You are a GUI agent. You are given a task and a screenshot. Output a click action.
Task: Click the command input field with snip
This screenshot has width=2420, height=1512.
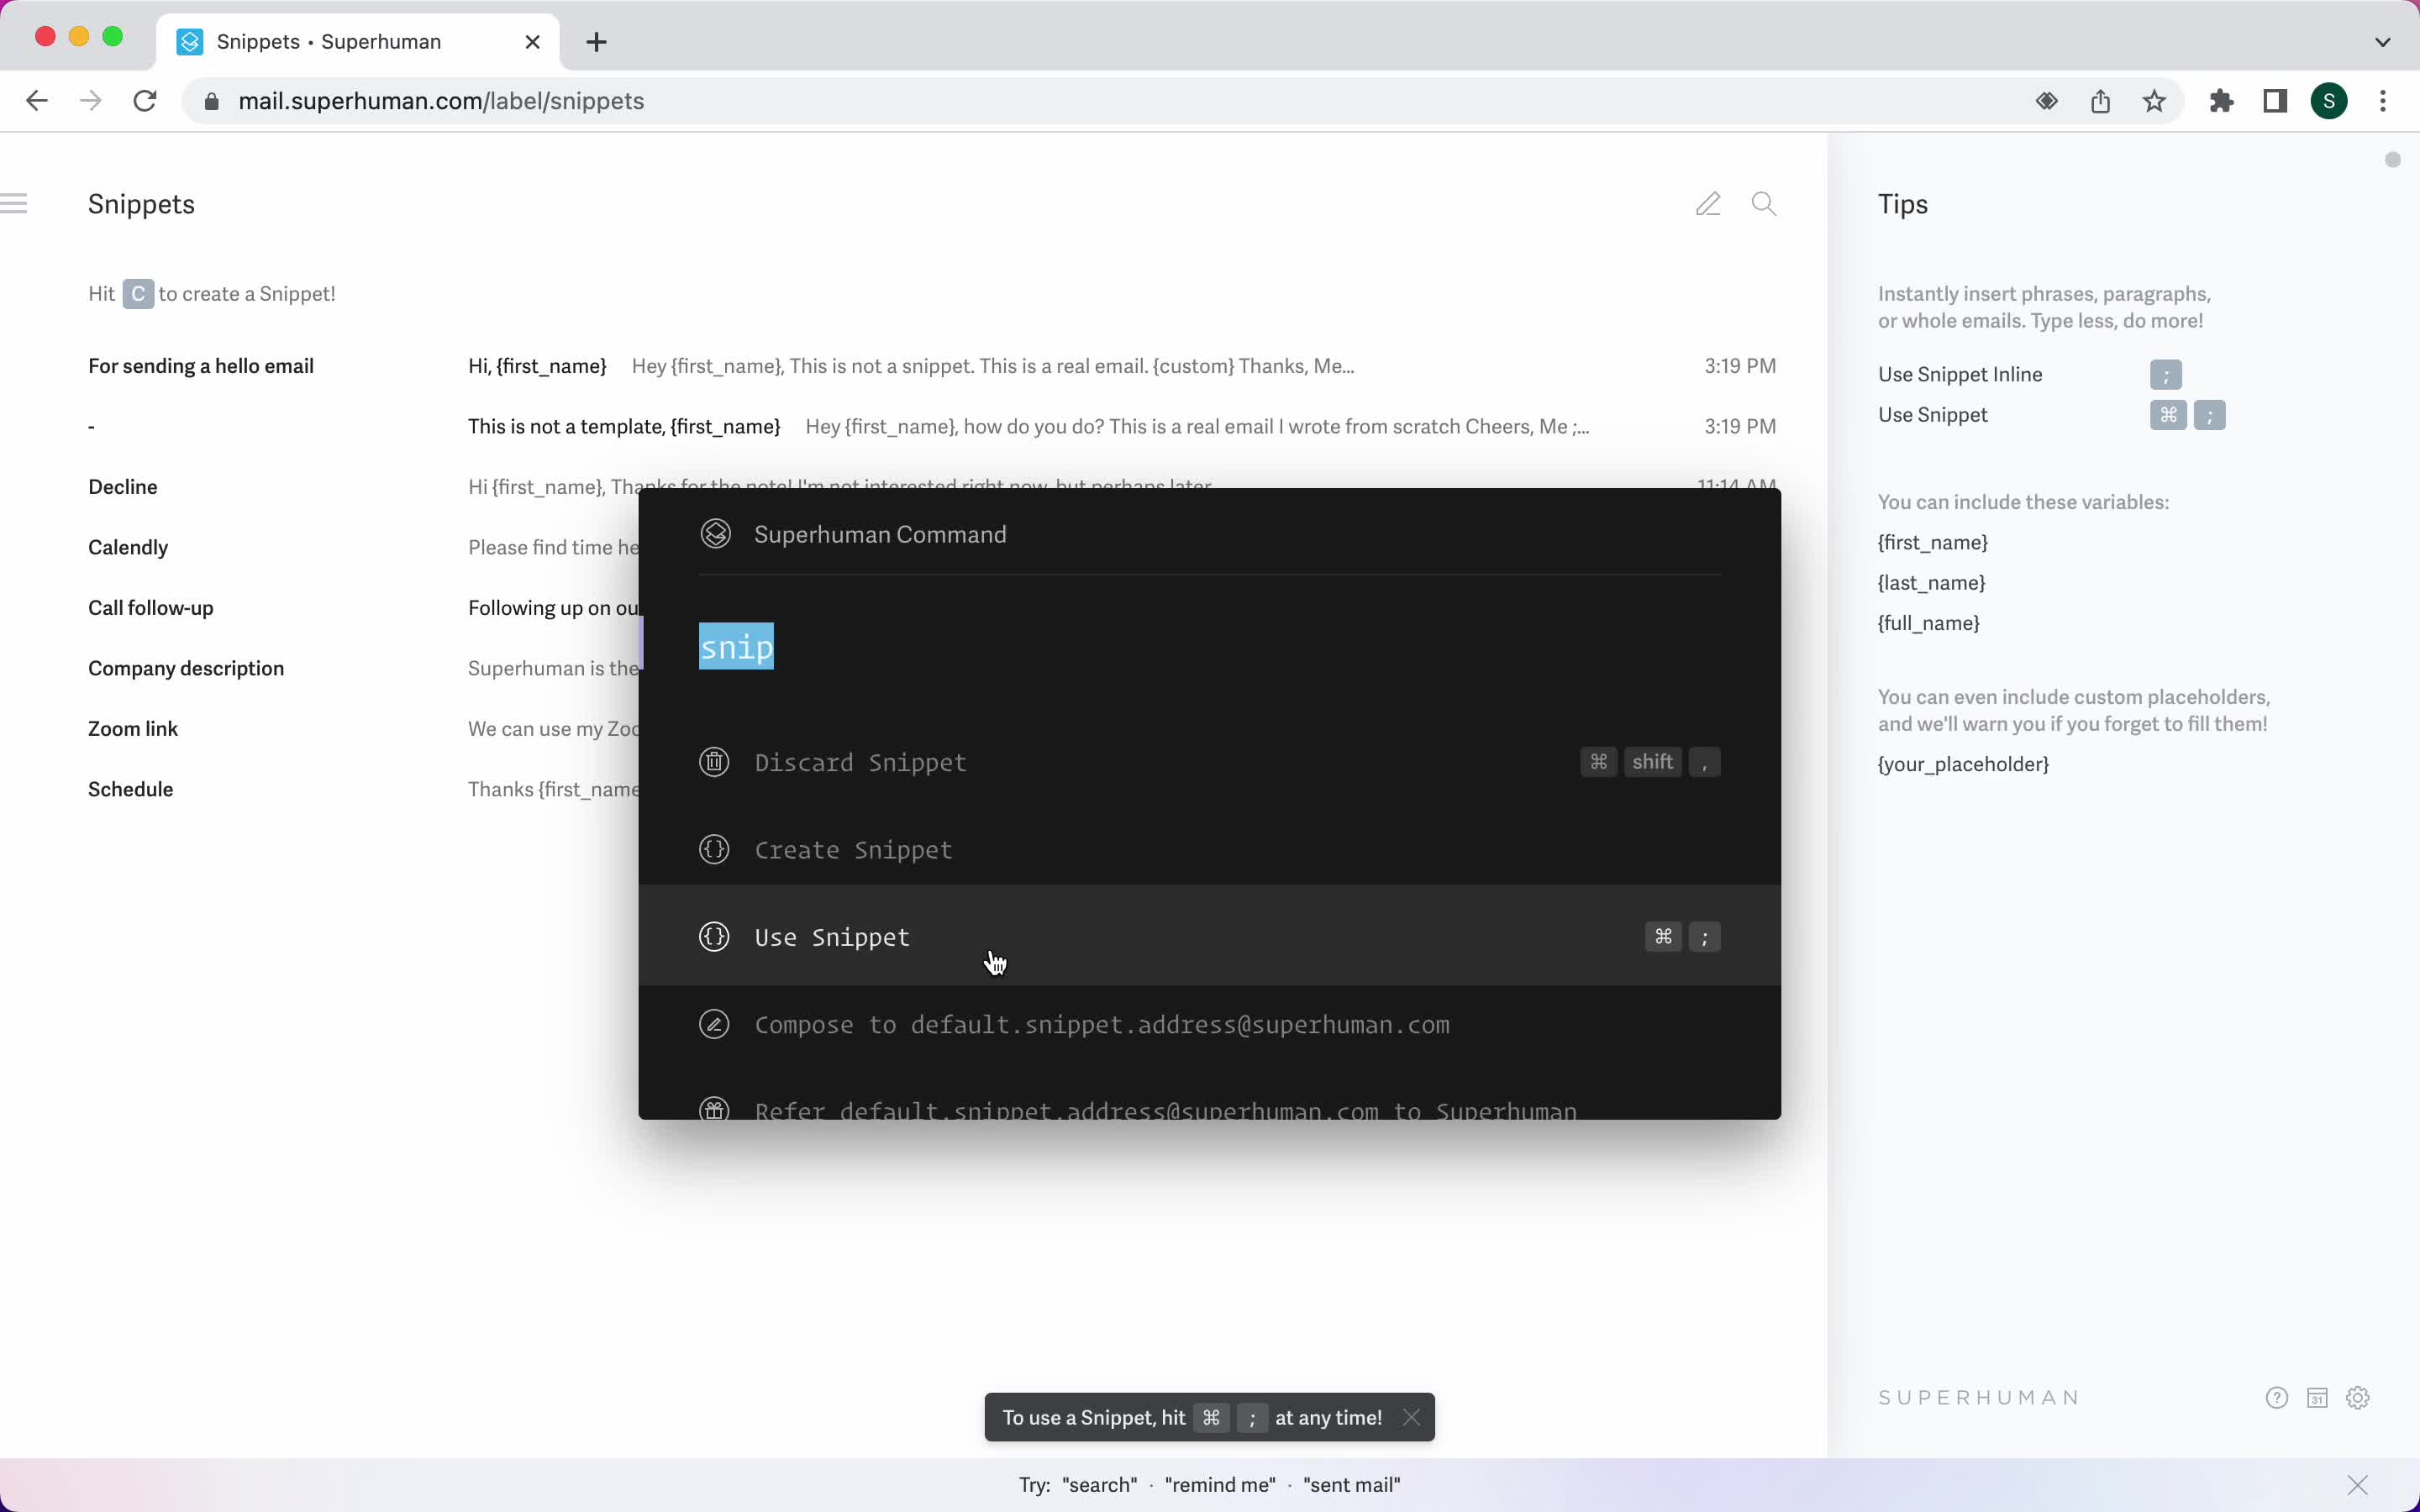[x=1209, y=647]
